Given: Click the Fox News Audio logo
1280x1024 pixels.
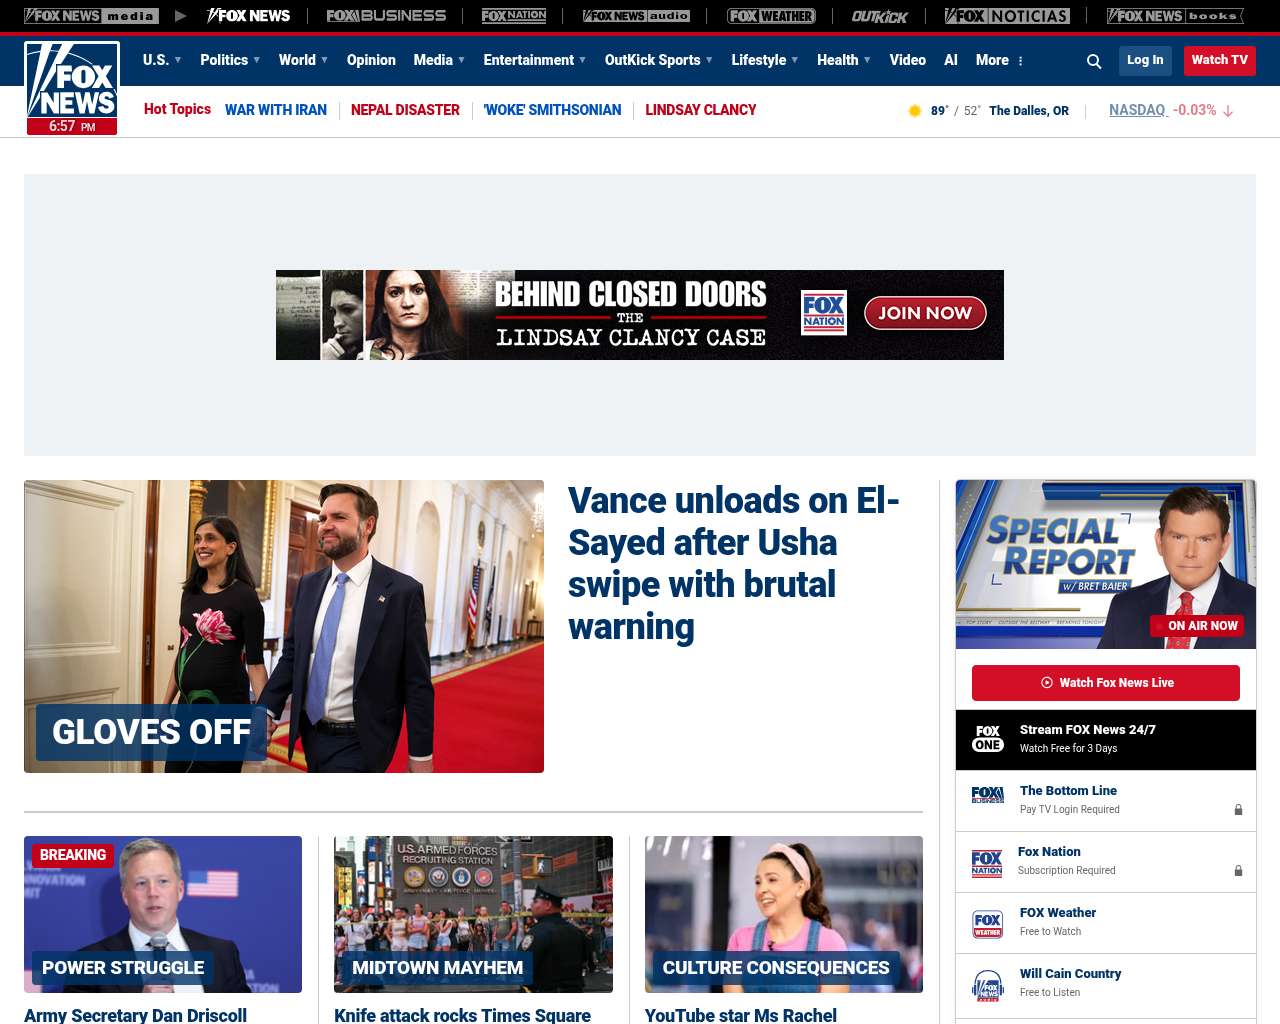Looking at the screenshot, I should [636, 16].
